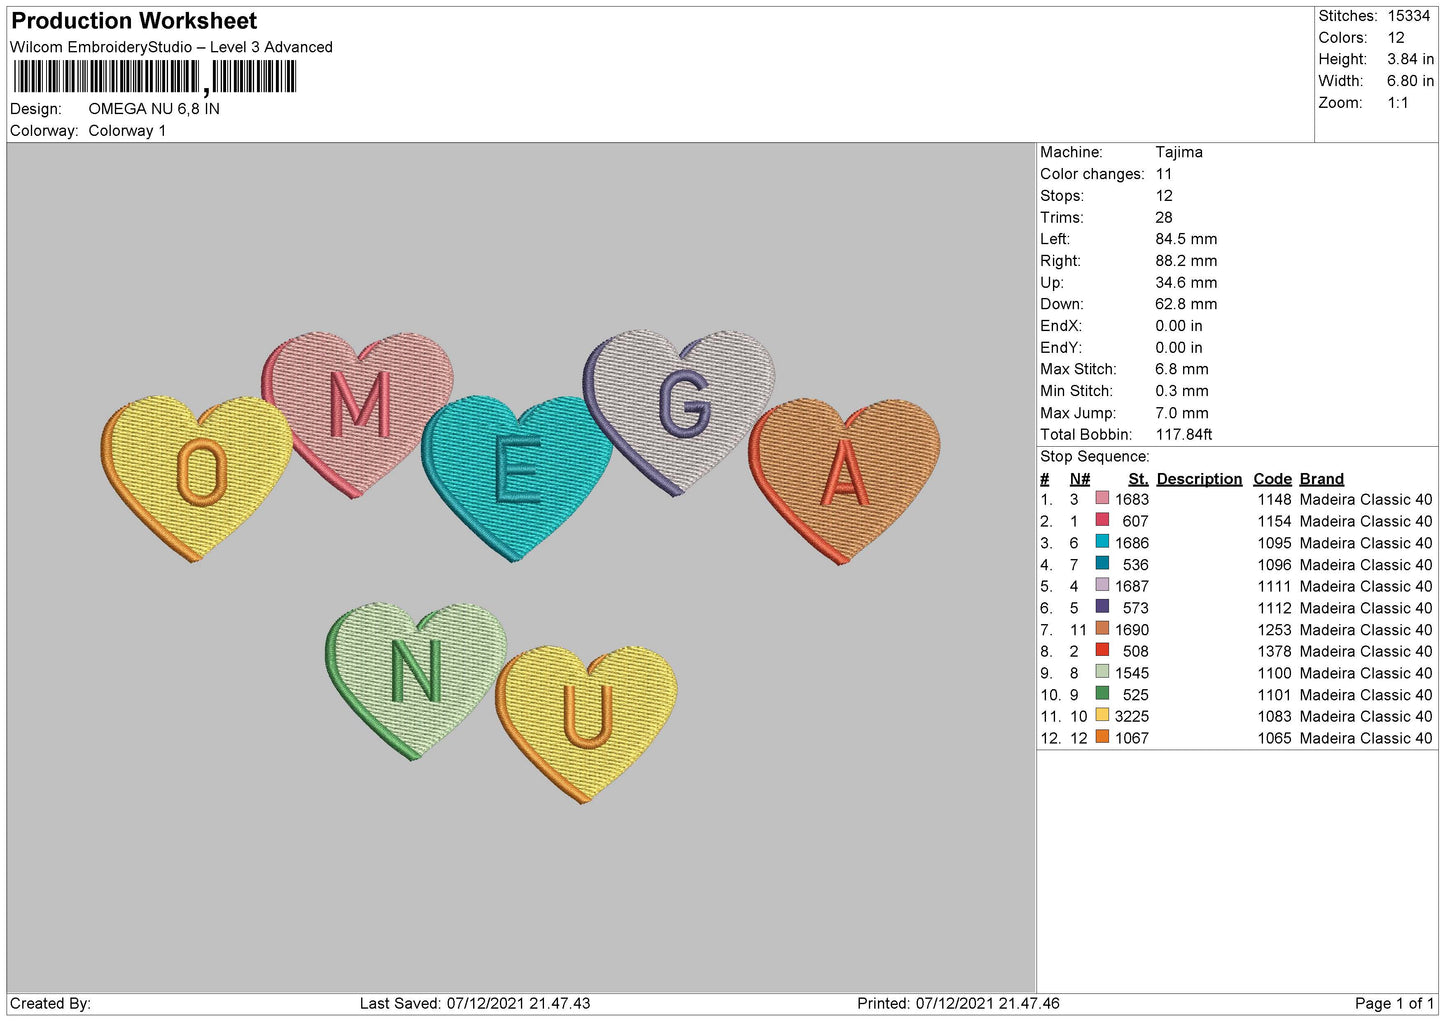Click 'Last Saved: 07/12/2021 21.47.43' text

click(475, 1003)
